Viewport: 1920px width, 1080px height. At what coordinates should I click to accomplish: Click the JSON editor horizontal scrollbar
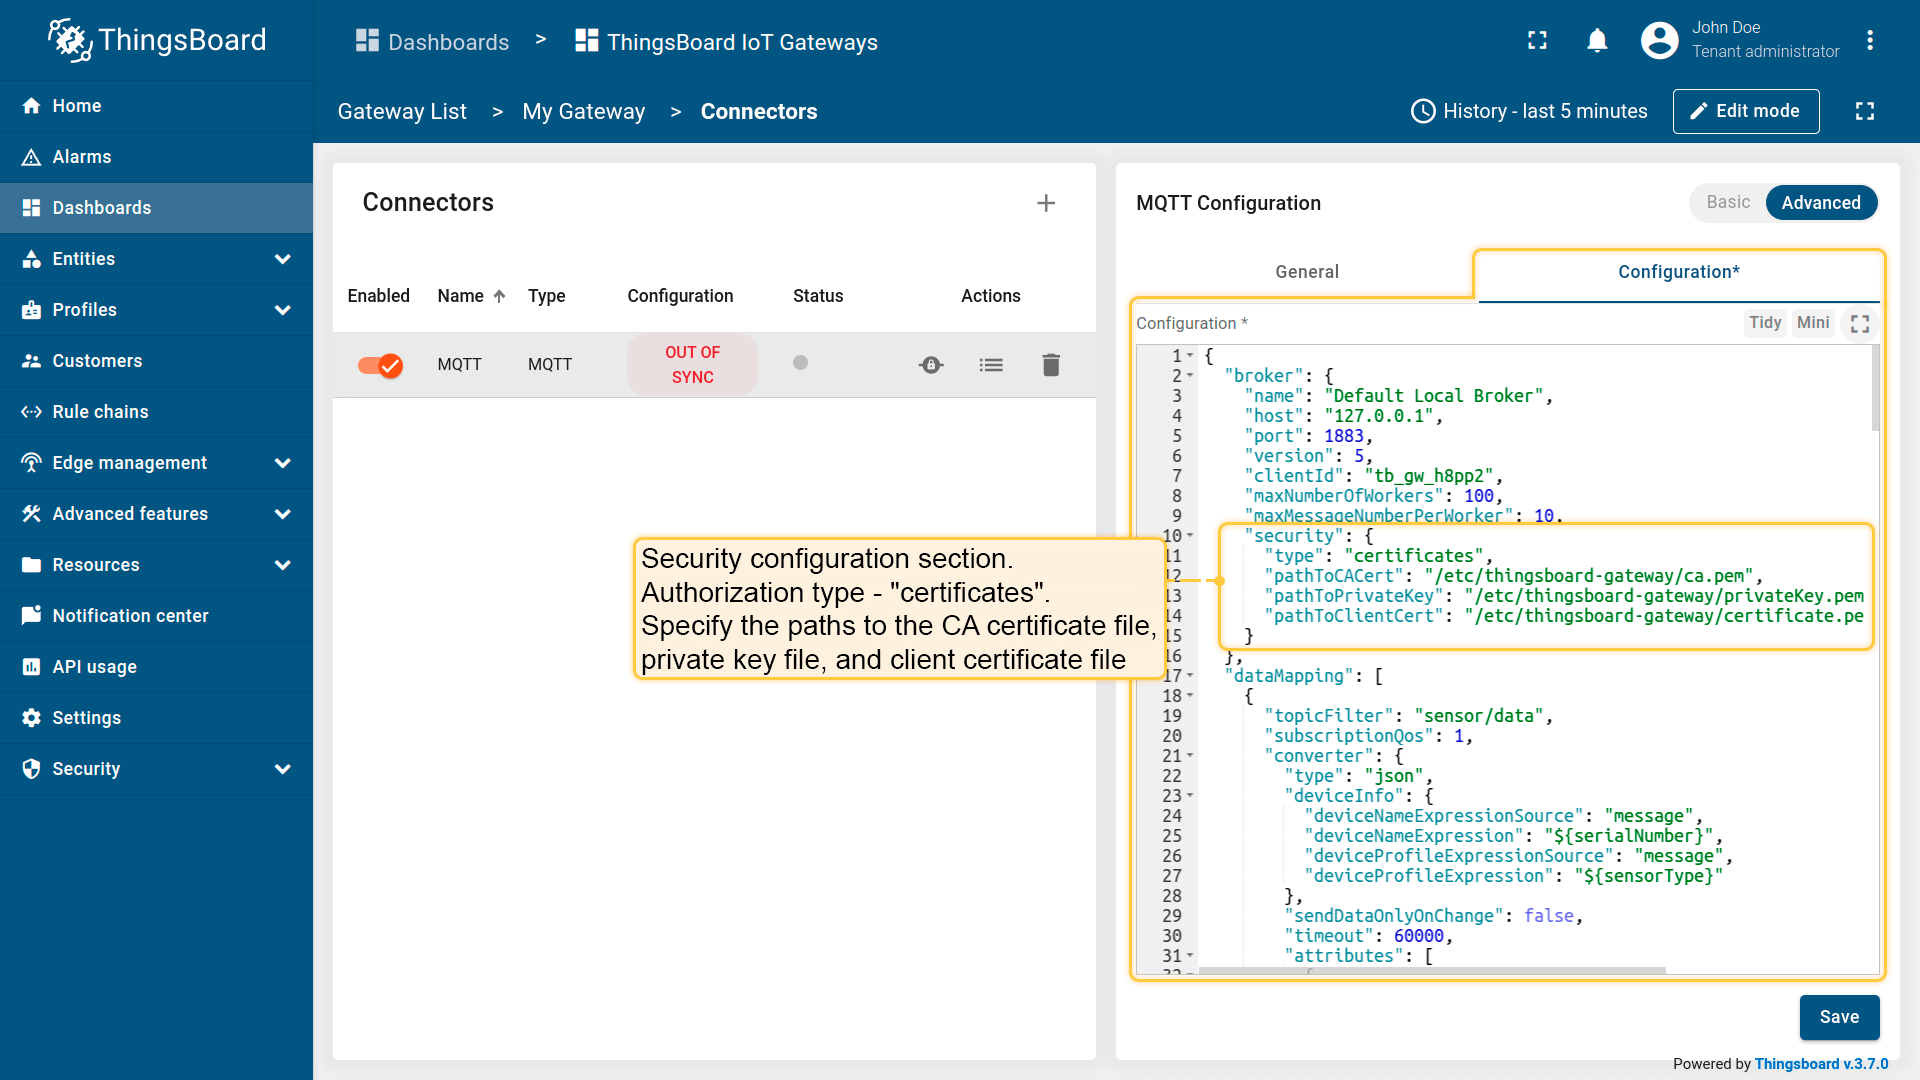[1432, 970]
